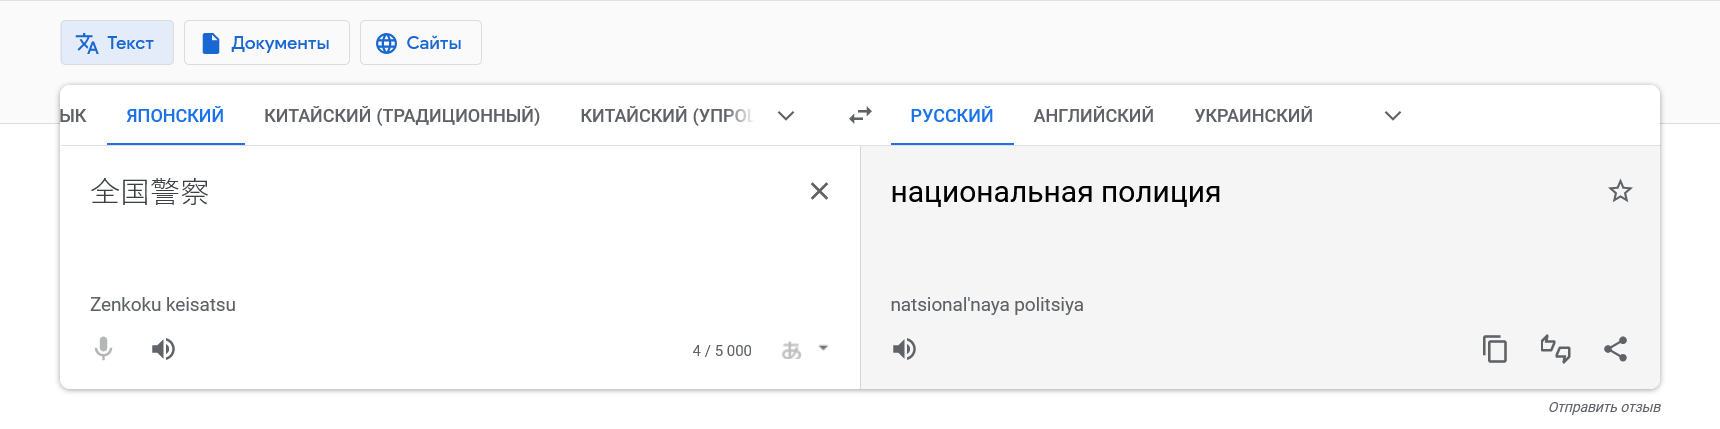The image size is (1720, 429).
Task: Listen to the Japanese source text
Action: (163, 349)
